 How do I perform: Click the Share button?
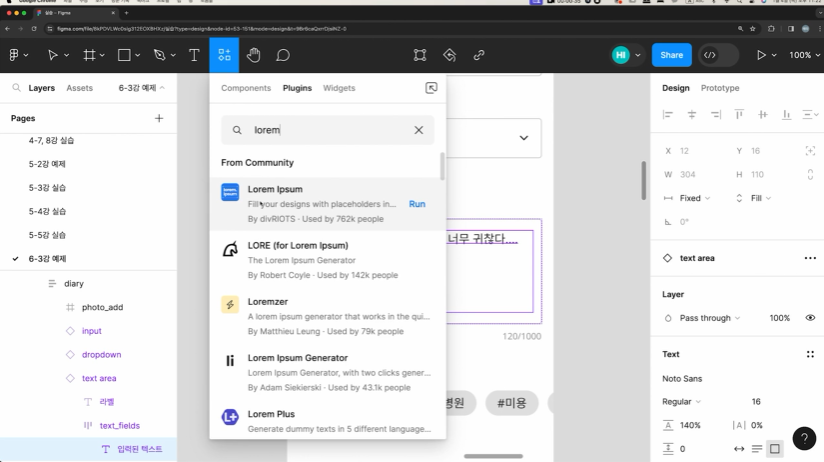coord(672,55)
